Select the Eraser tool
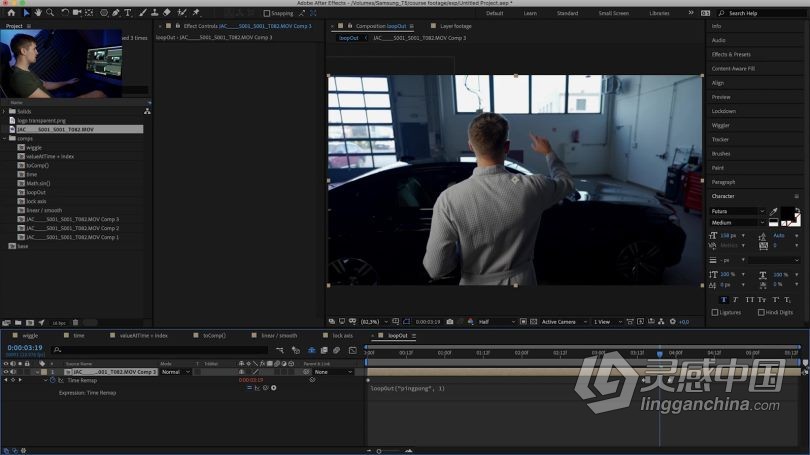 167,12
